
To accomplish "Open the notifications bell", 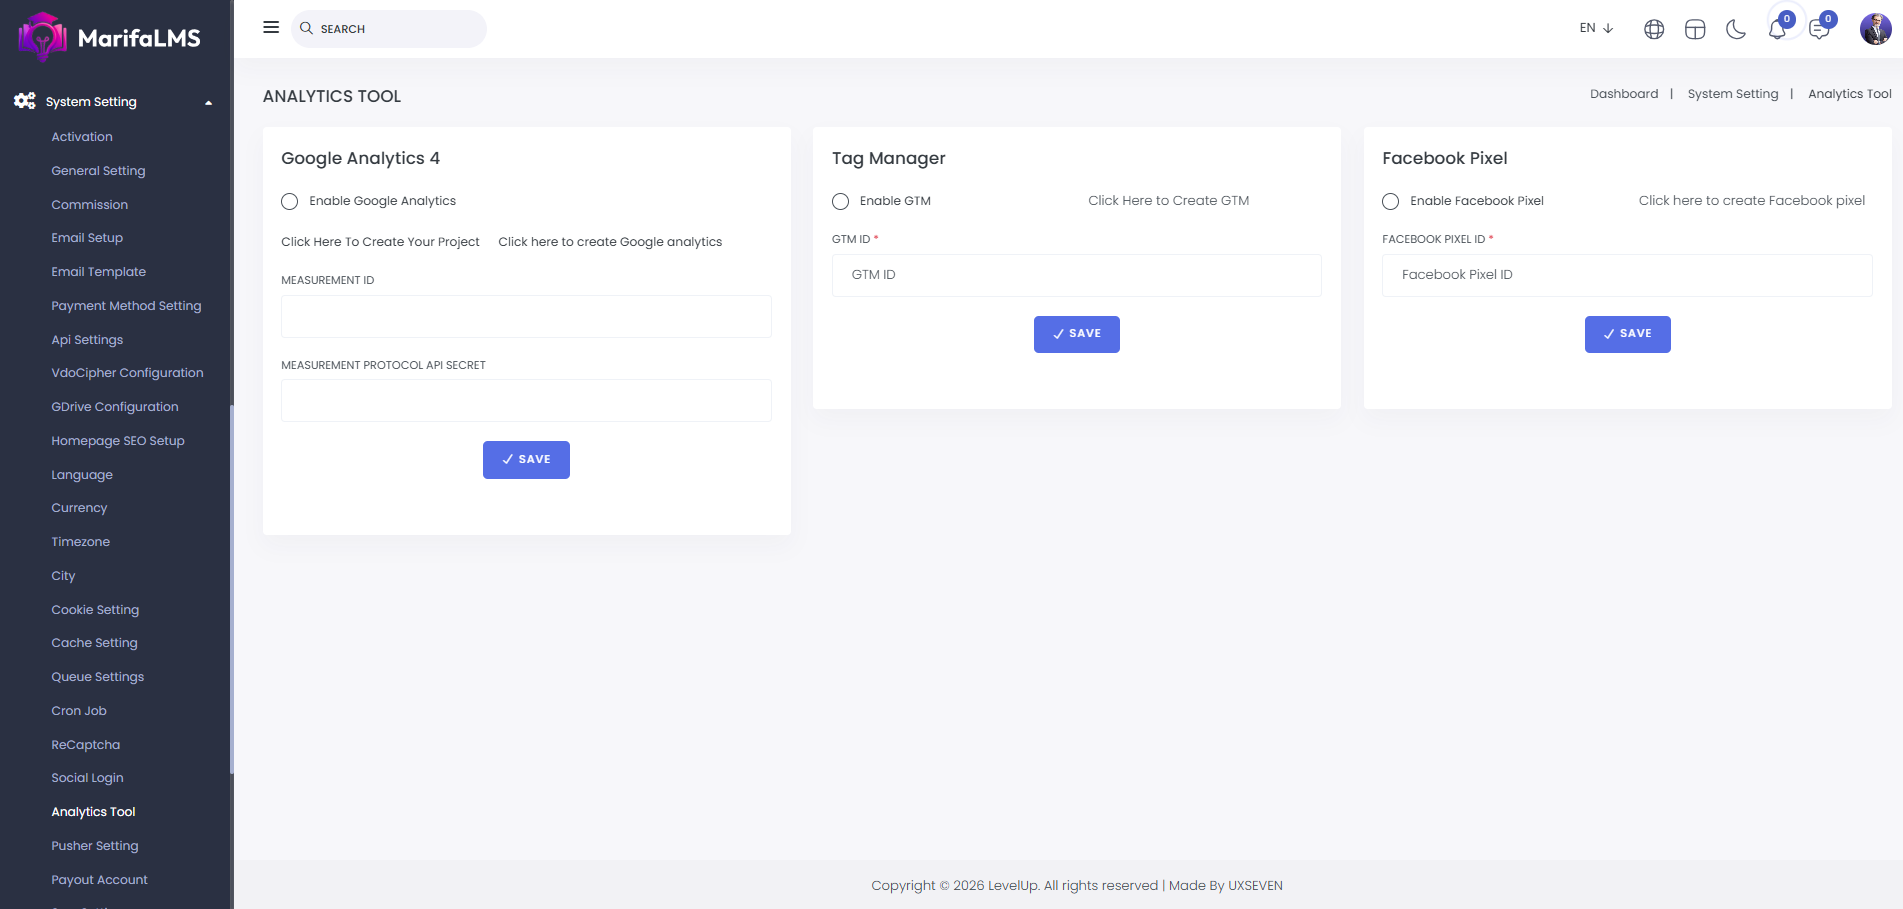I will 1777,29.
